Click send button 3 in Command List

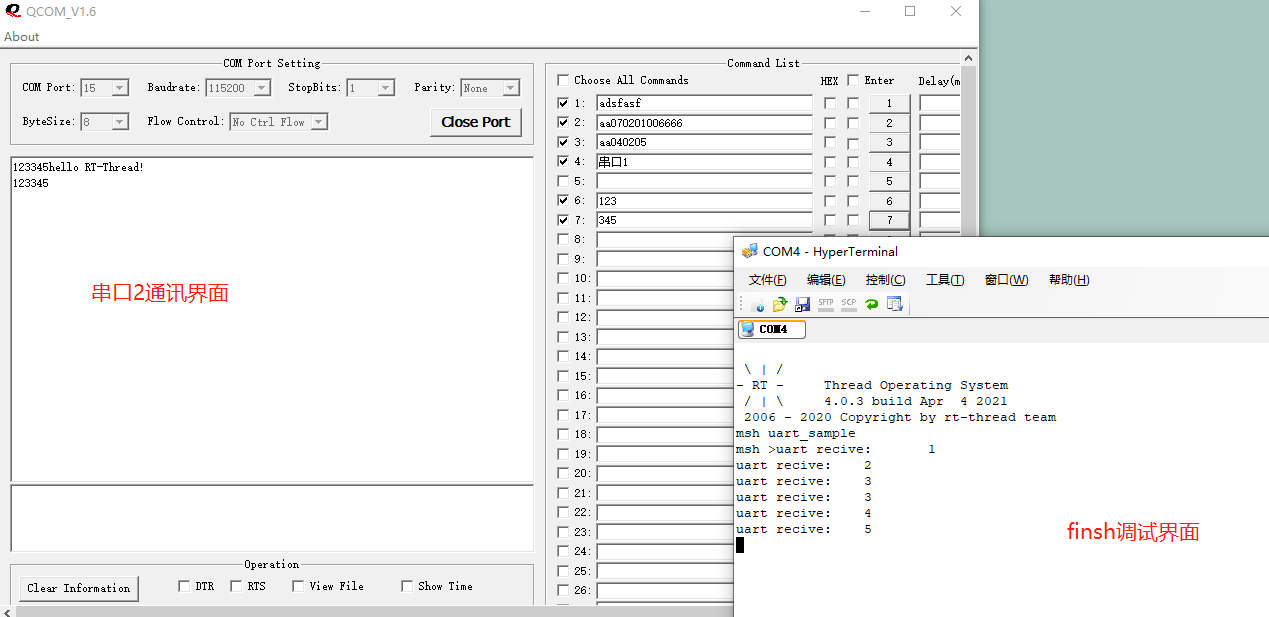click(889, 142)
